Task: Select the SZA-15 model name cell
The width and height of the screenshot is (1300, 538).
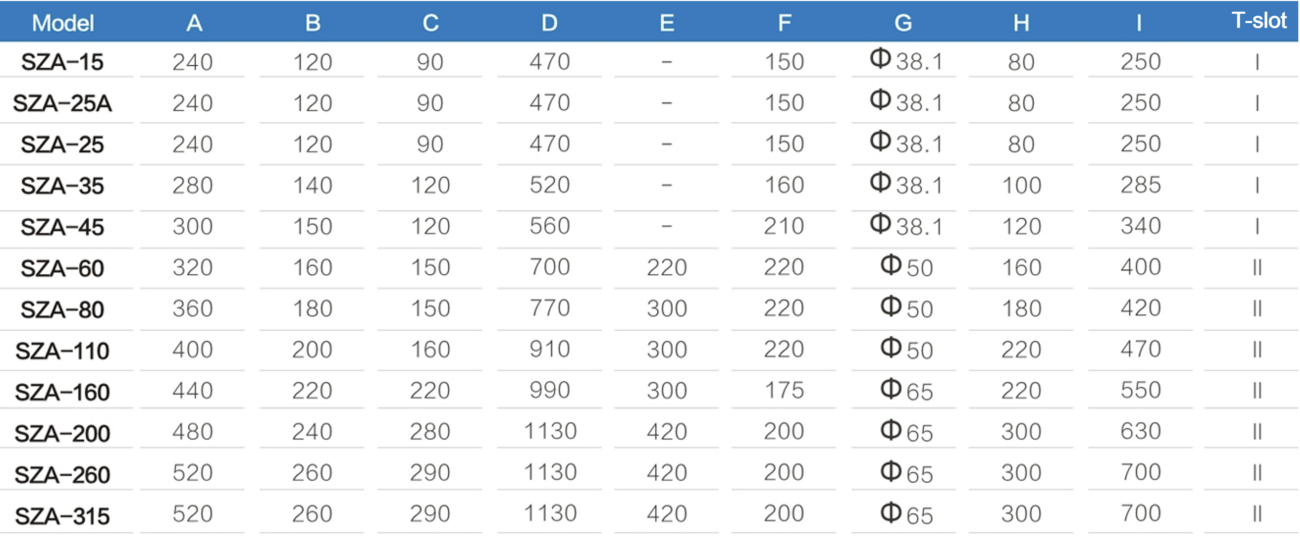Action: 62,63
